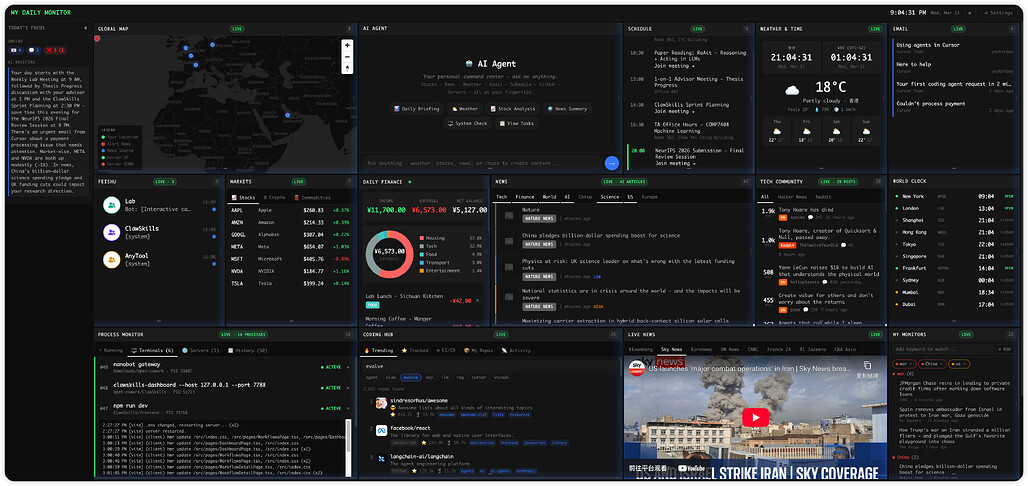Toggle the 'war' keyword monitor chip
This screenshot has width=1028, height=486.
coord(905,363)
